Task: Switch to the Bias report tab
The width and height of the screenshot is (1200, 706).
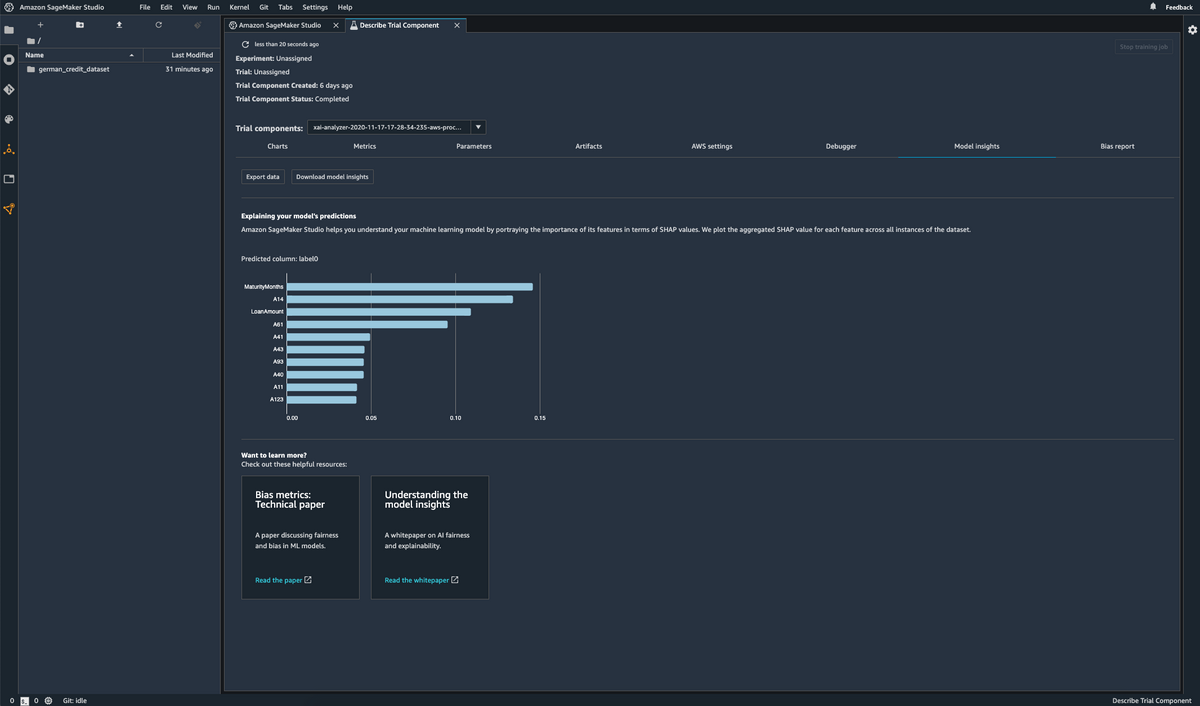Action: pos(1117,146)
